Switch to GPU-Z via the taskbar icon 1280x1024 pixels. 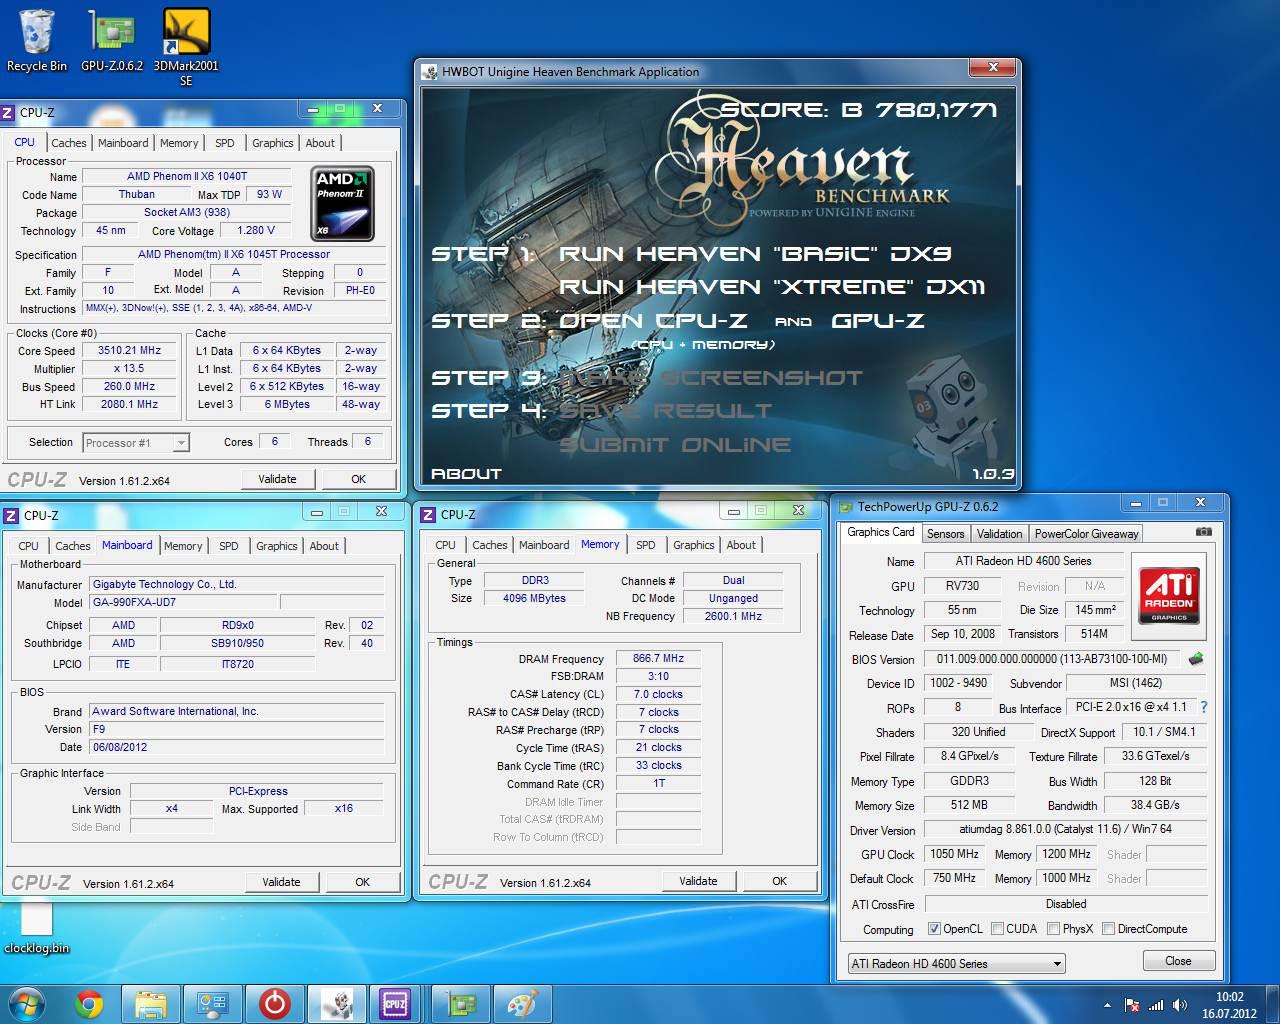point(461,1003)
